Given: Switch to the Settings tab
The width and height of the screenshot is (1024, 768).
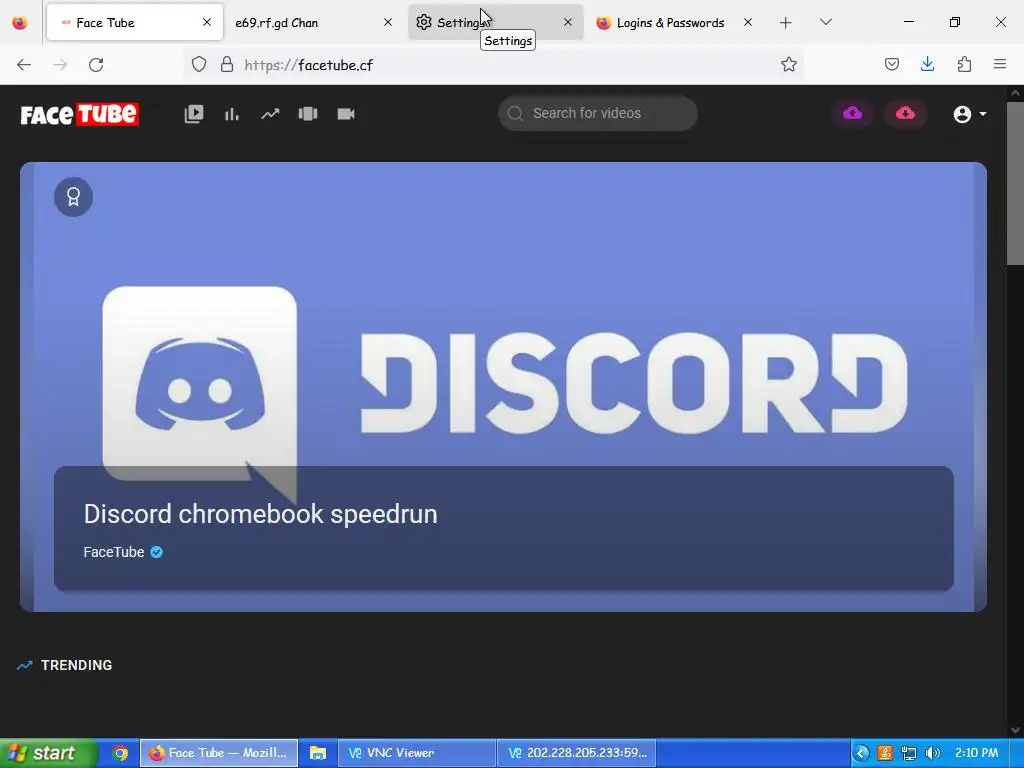Looking at the screenshot, I should pyautogui.click(x=495, y=22).
